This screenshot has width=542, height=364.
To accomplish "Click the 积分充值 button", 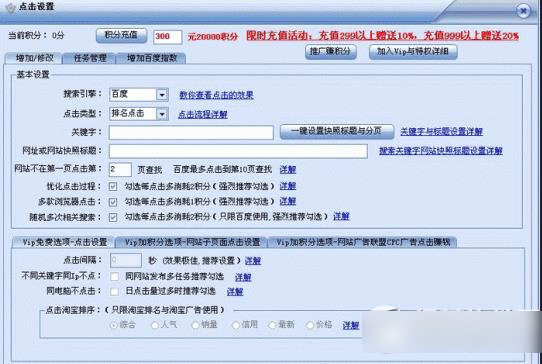I will 121,35.
